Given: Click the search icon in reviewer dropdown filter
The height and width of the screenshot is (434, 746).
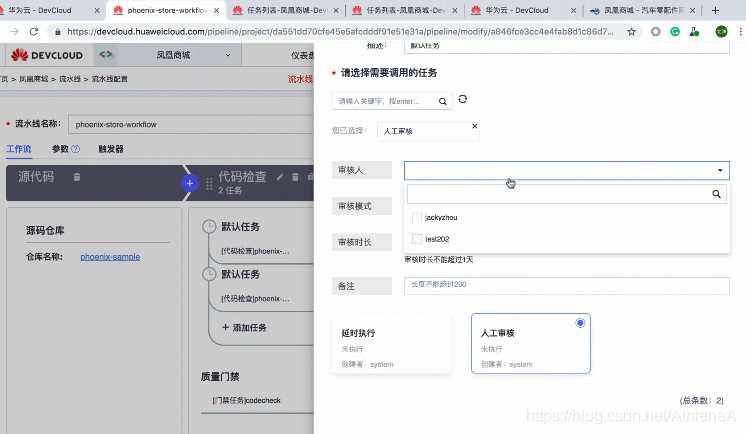Looking at the screenshot, I should tap(716, 194).
